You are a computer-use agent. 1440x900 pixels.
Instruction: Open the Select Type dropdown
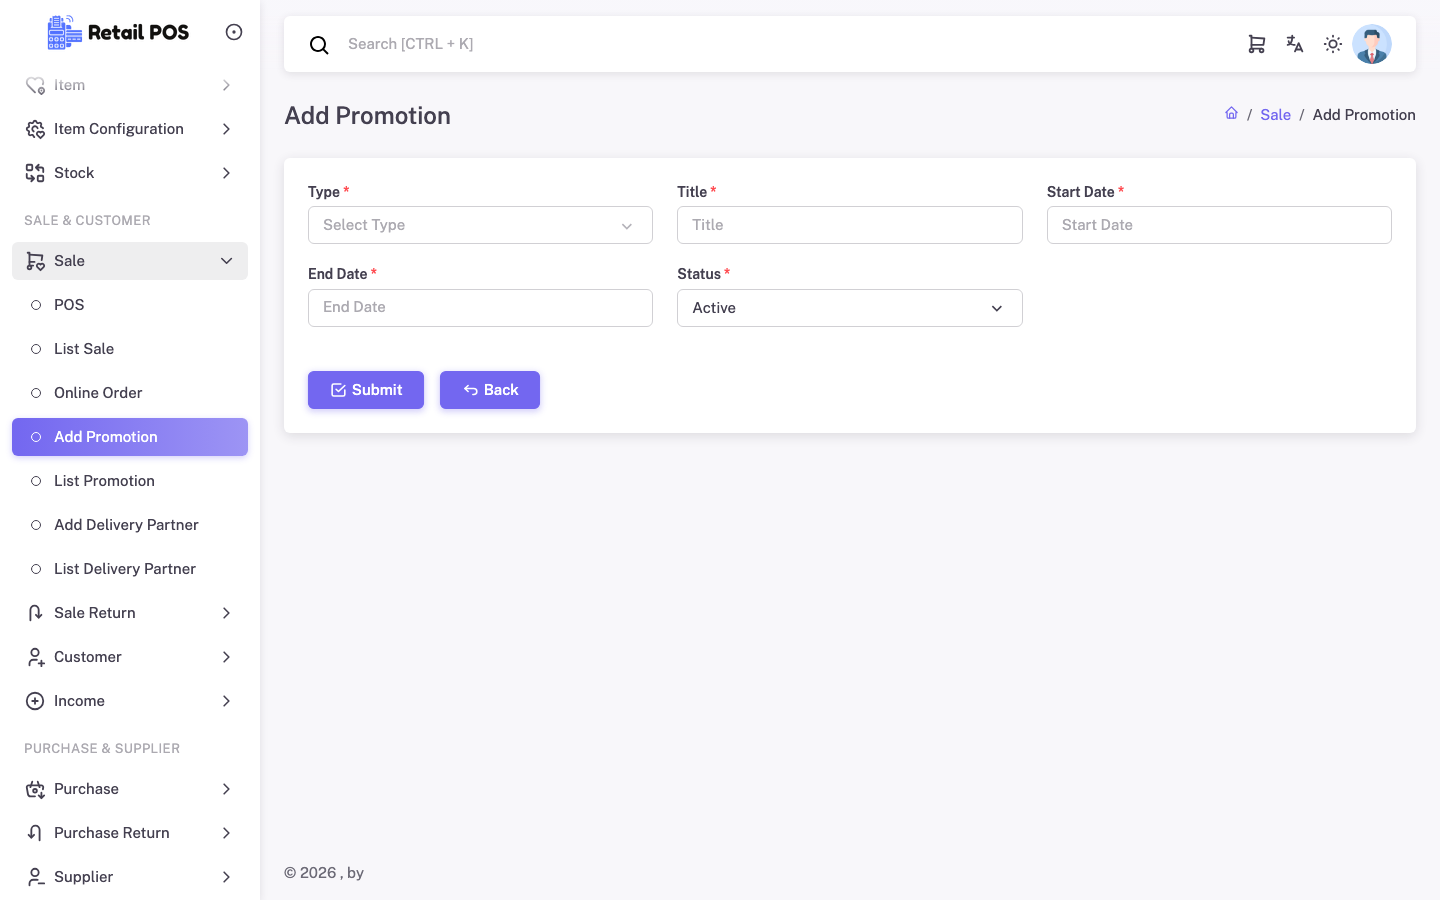coord(480,225)
